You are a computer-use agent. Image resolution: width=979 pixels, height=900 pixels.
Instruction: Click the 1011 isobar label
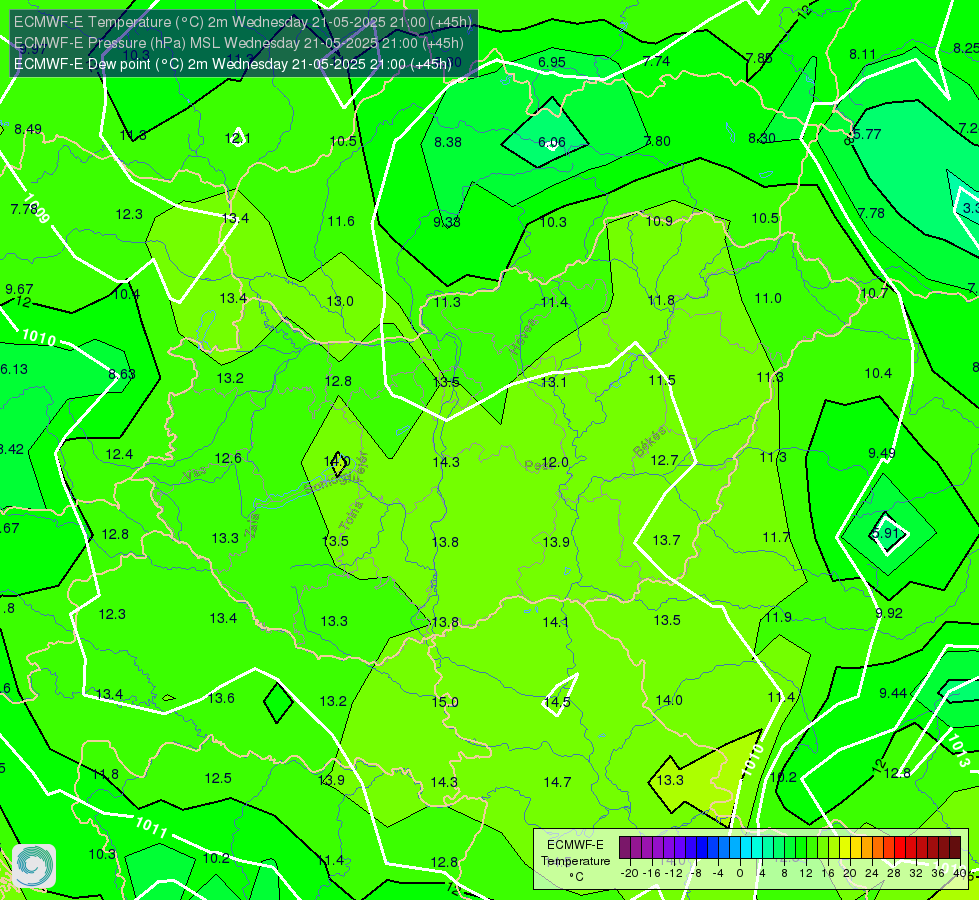151,828
